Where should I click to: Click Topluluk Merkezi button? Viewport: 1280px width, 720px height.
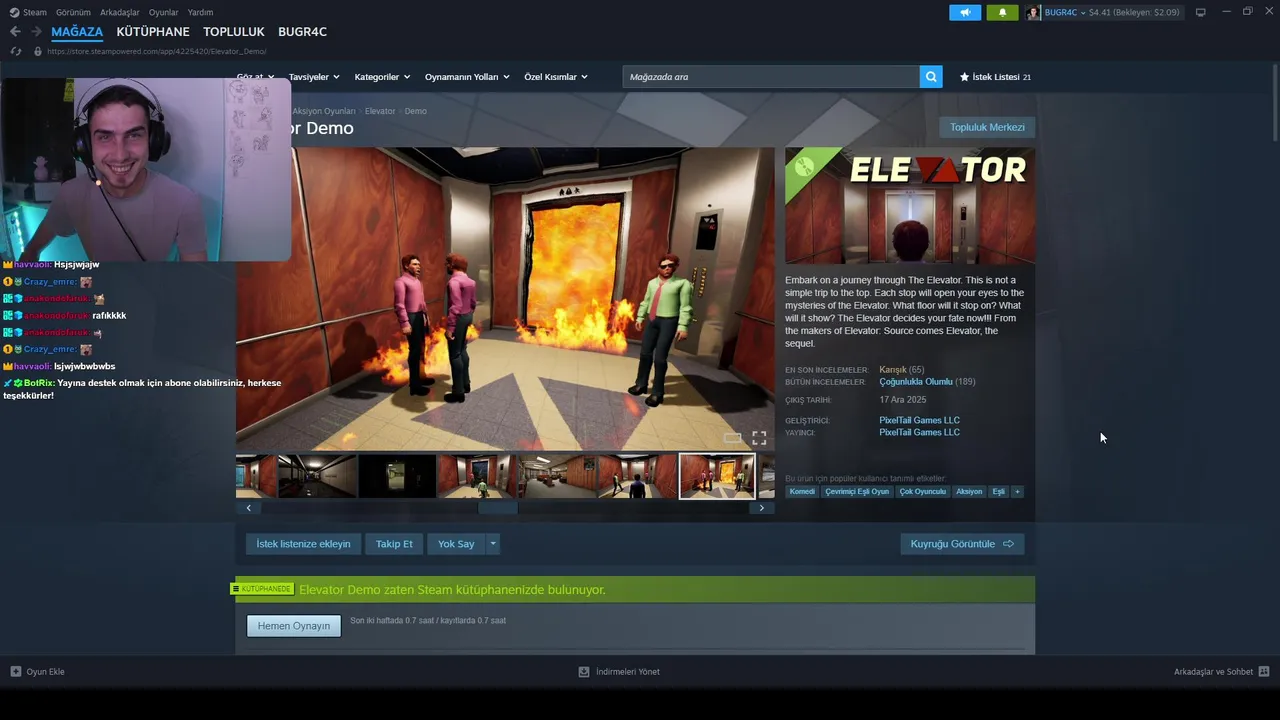987,127
